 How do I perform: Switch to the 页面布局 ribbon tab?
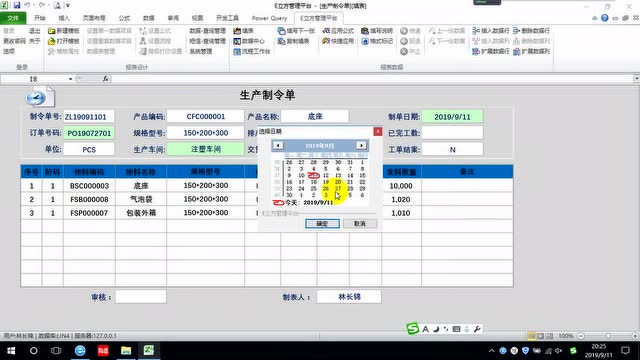[x=94, y=18]
